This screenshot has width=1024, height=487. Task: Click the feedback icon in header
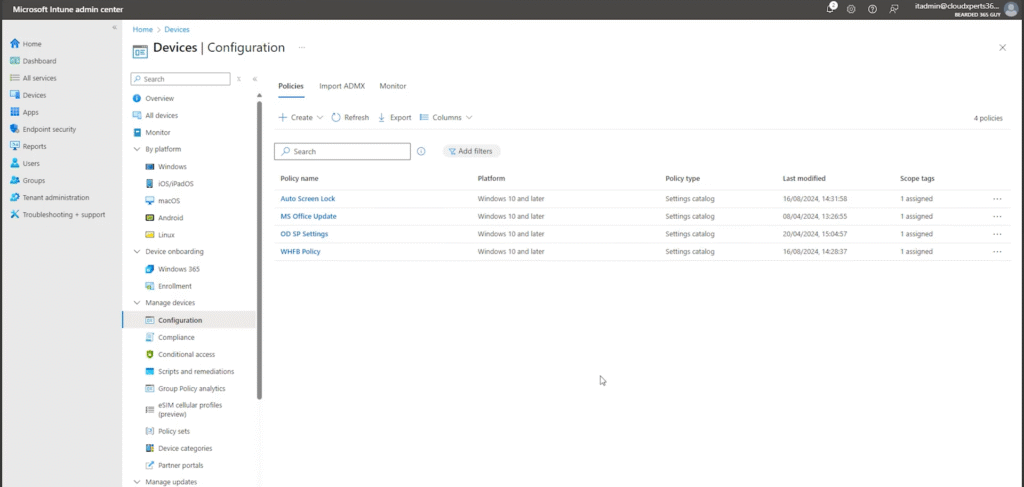tap(893, 9)
